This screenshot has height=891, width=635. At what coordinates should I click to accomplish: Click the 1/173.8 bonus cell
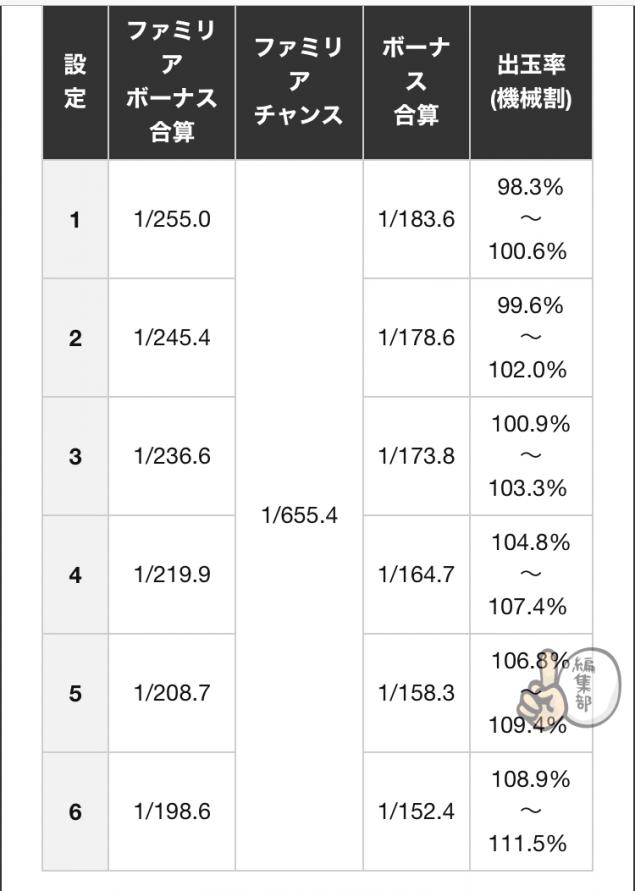click(x=416, y=457)
